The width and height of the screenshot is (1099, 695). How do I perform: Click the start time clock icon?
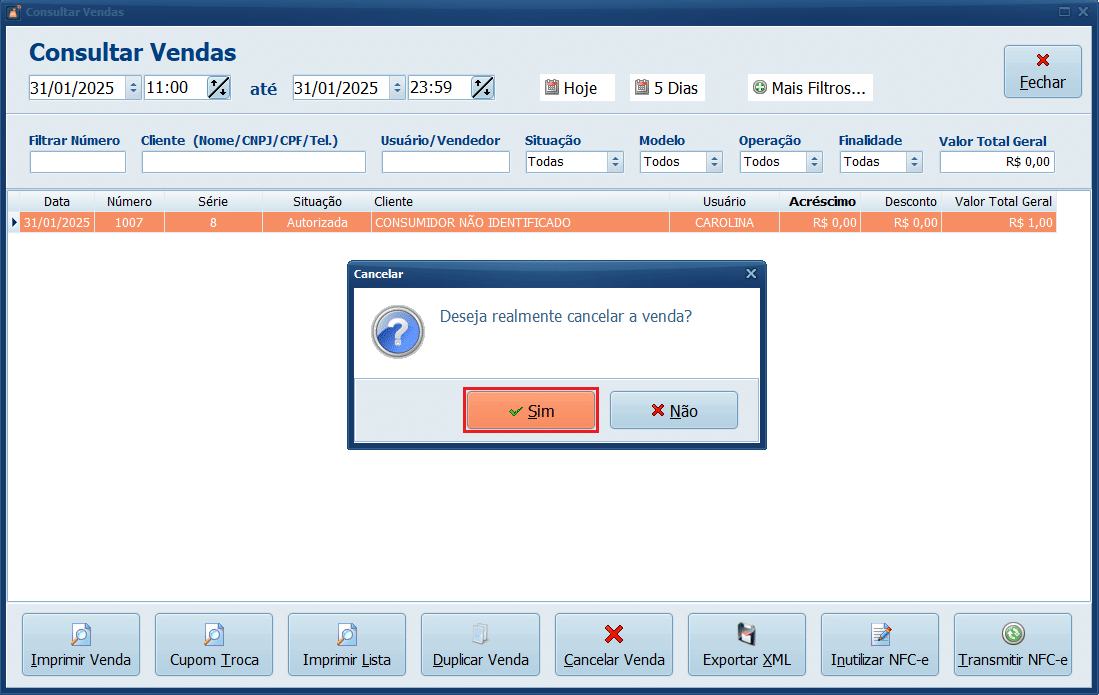point(218,88)
